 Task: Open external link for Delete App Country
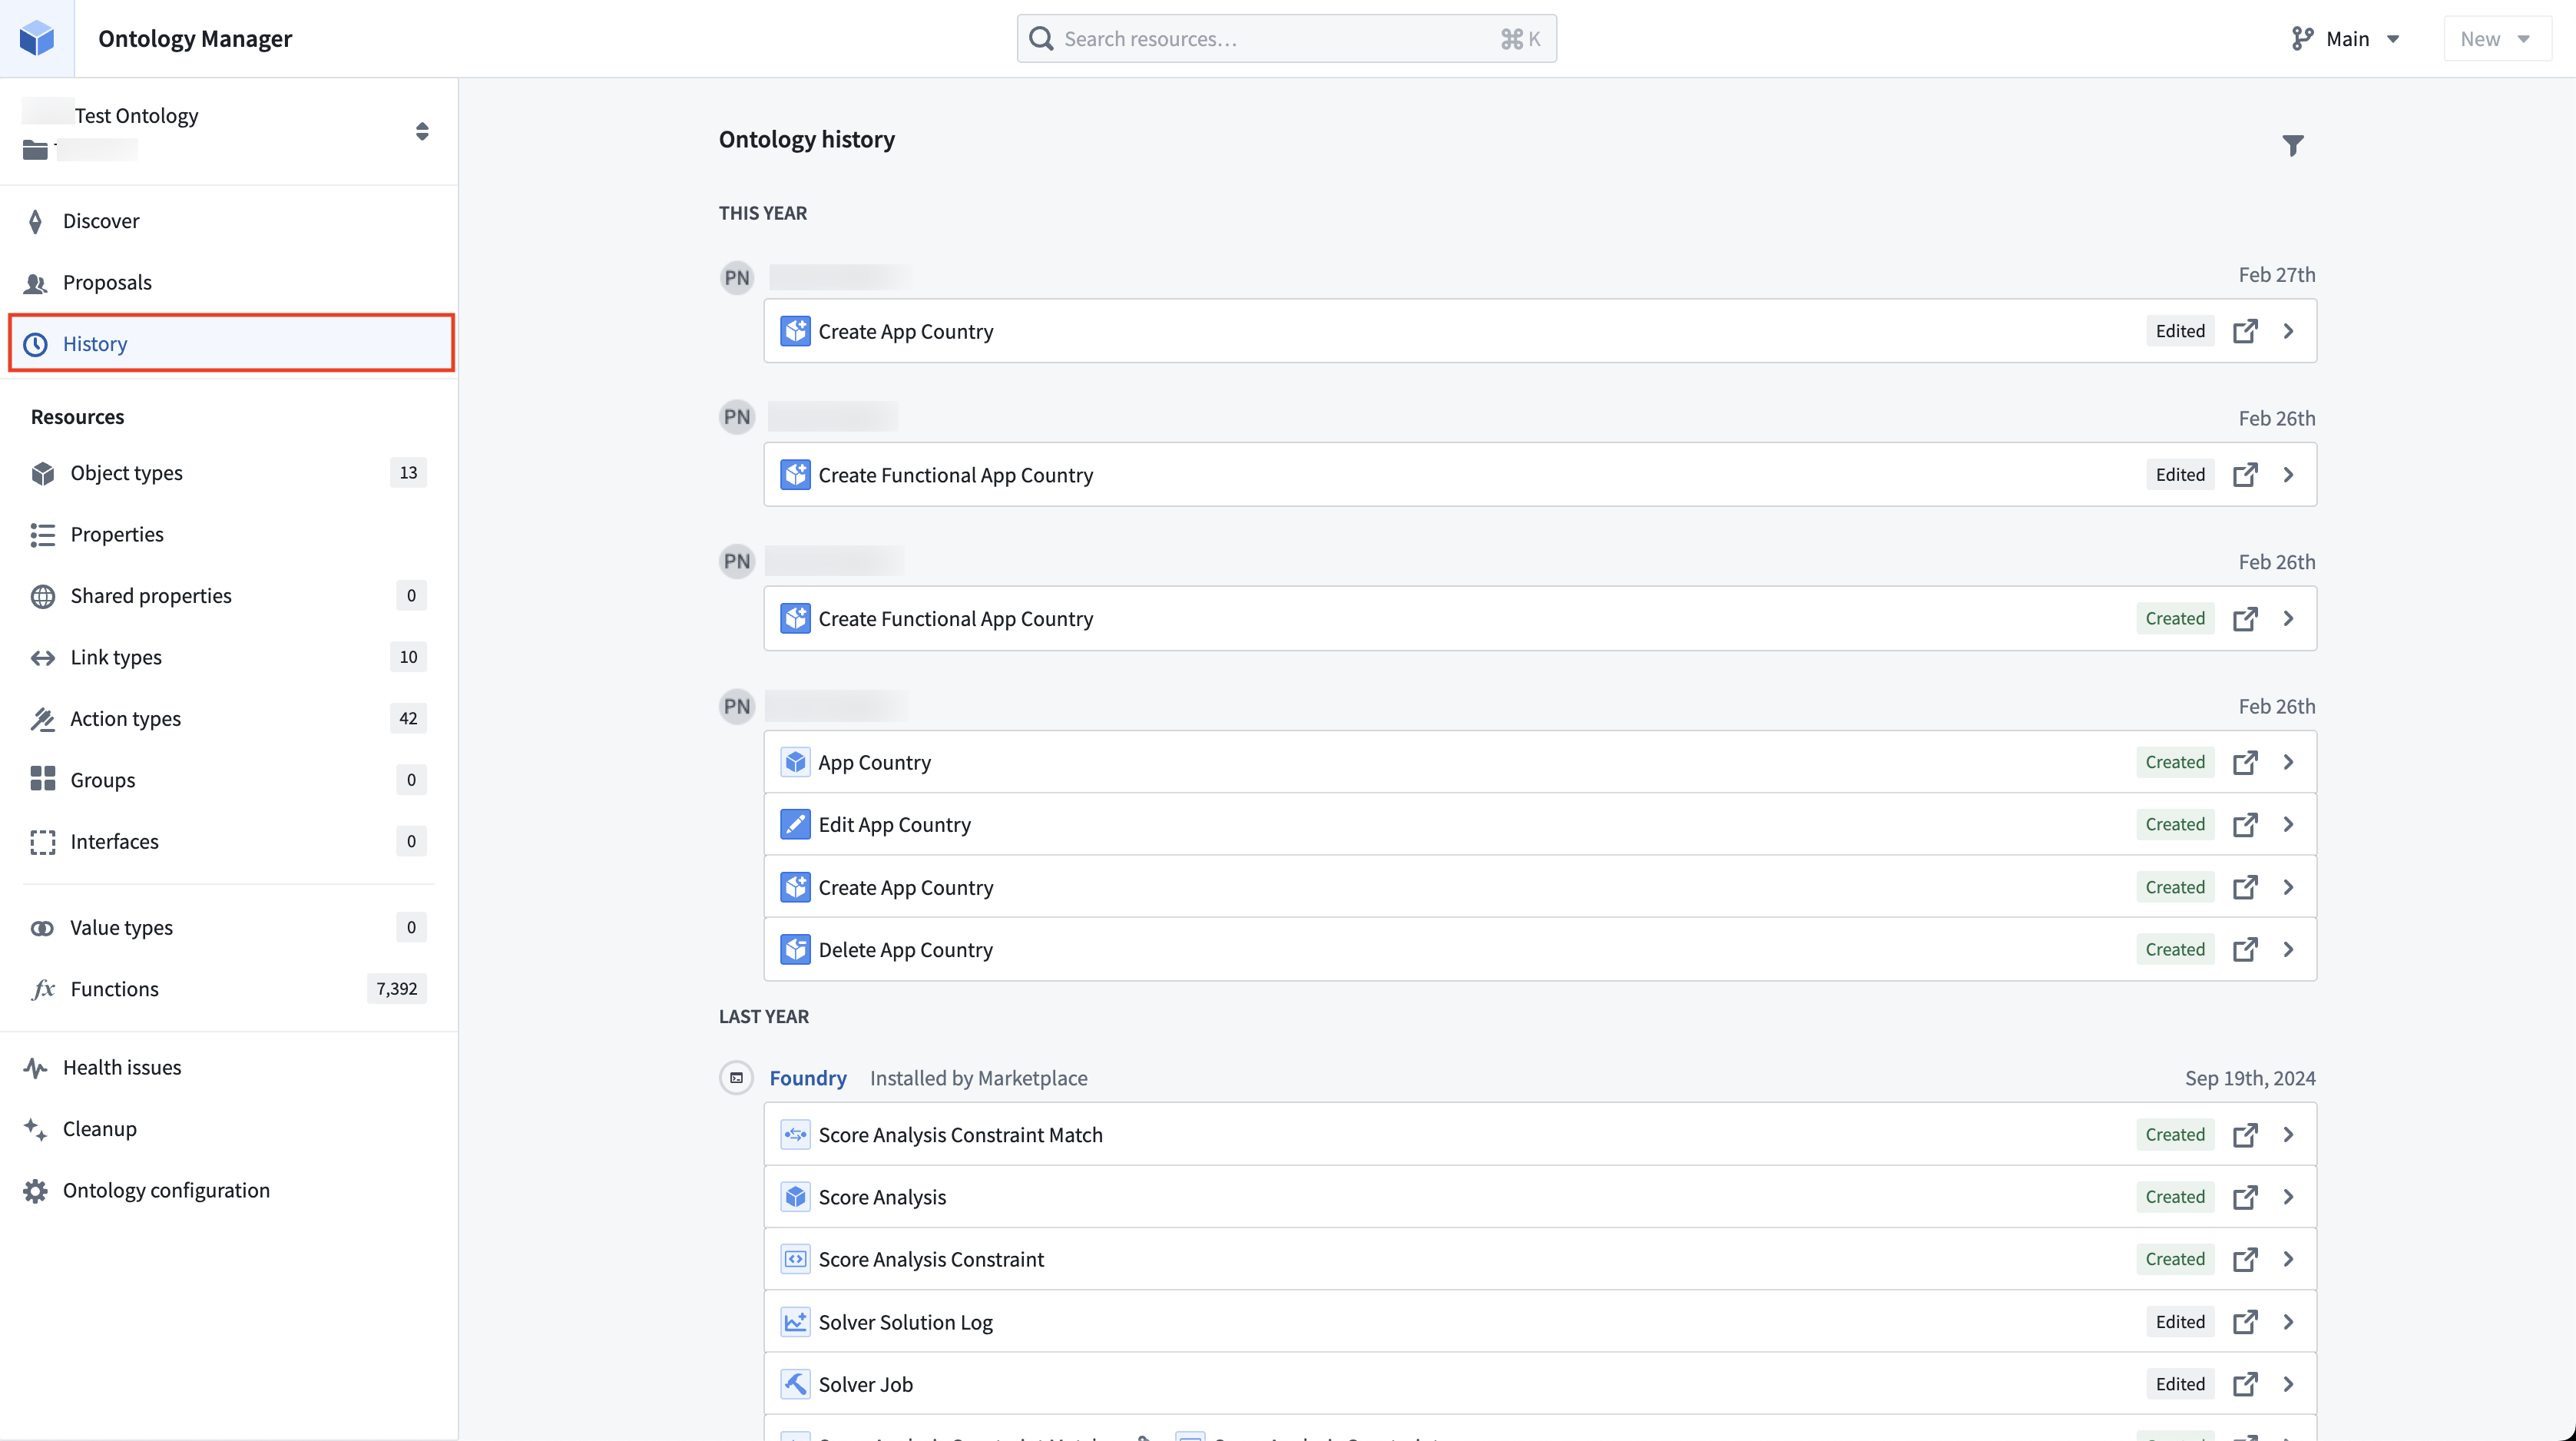click(x=2245, y=949)
